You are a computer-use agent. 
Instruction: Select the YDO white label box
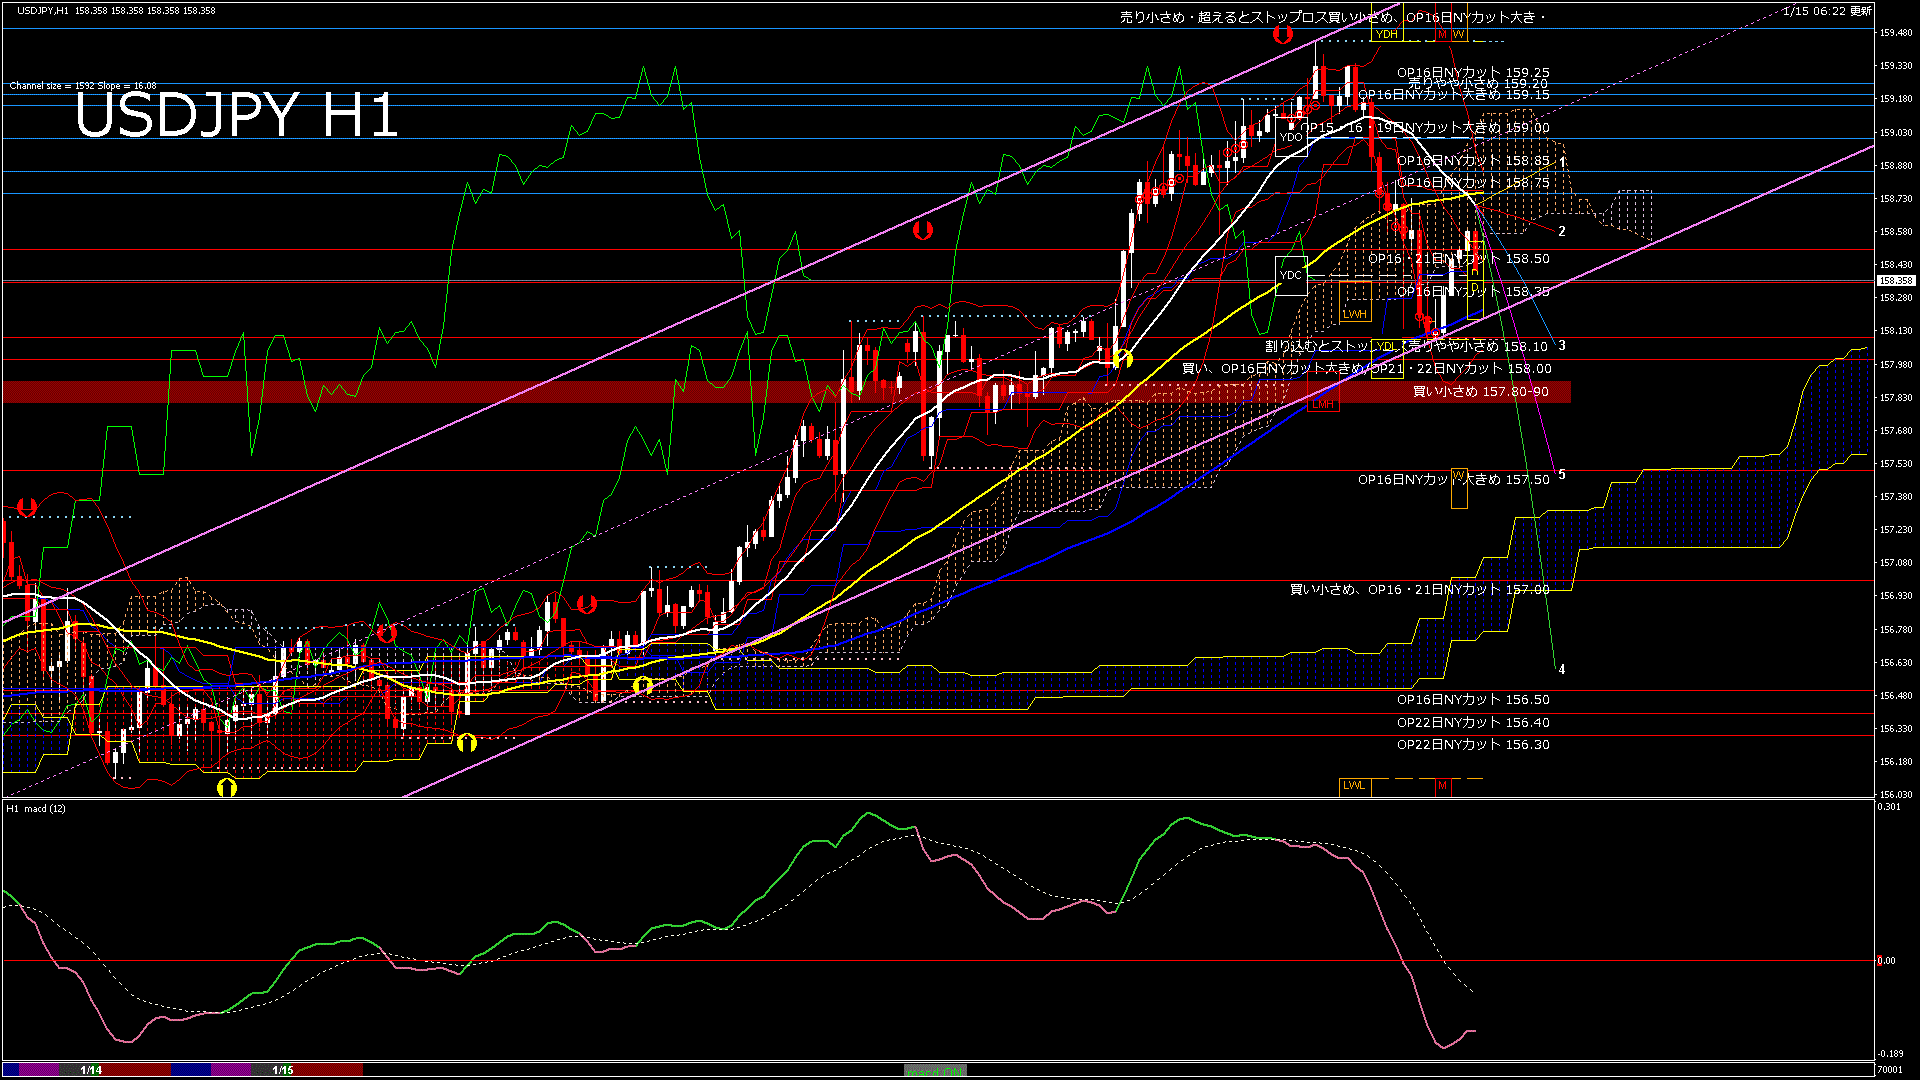click(1291, 137)
